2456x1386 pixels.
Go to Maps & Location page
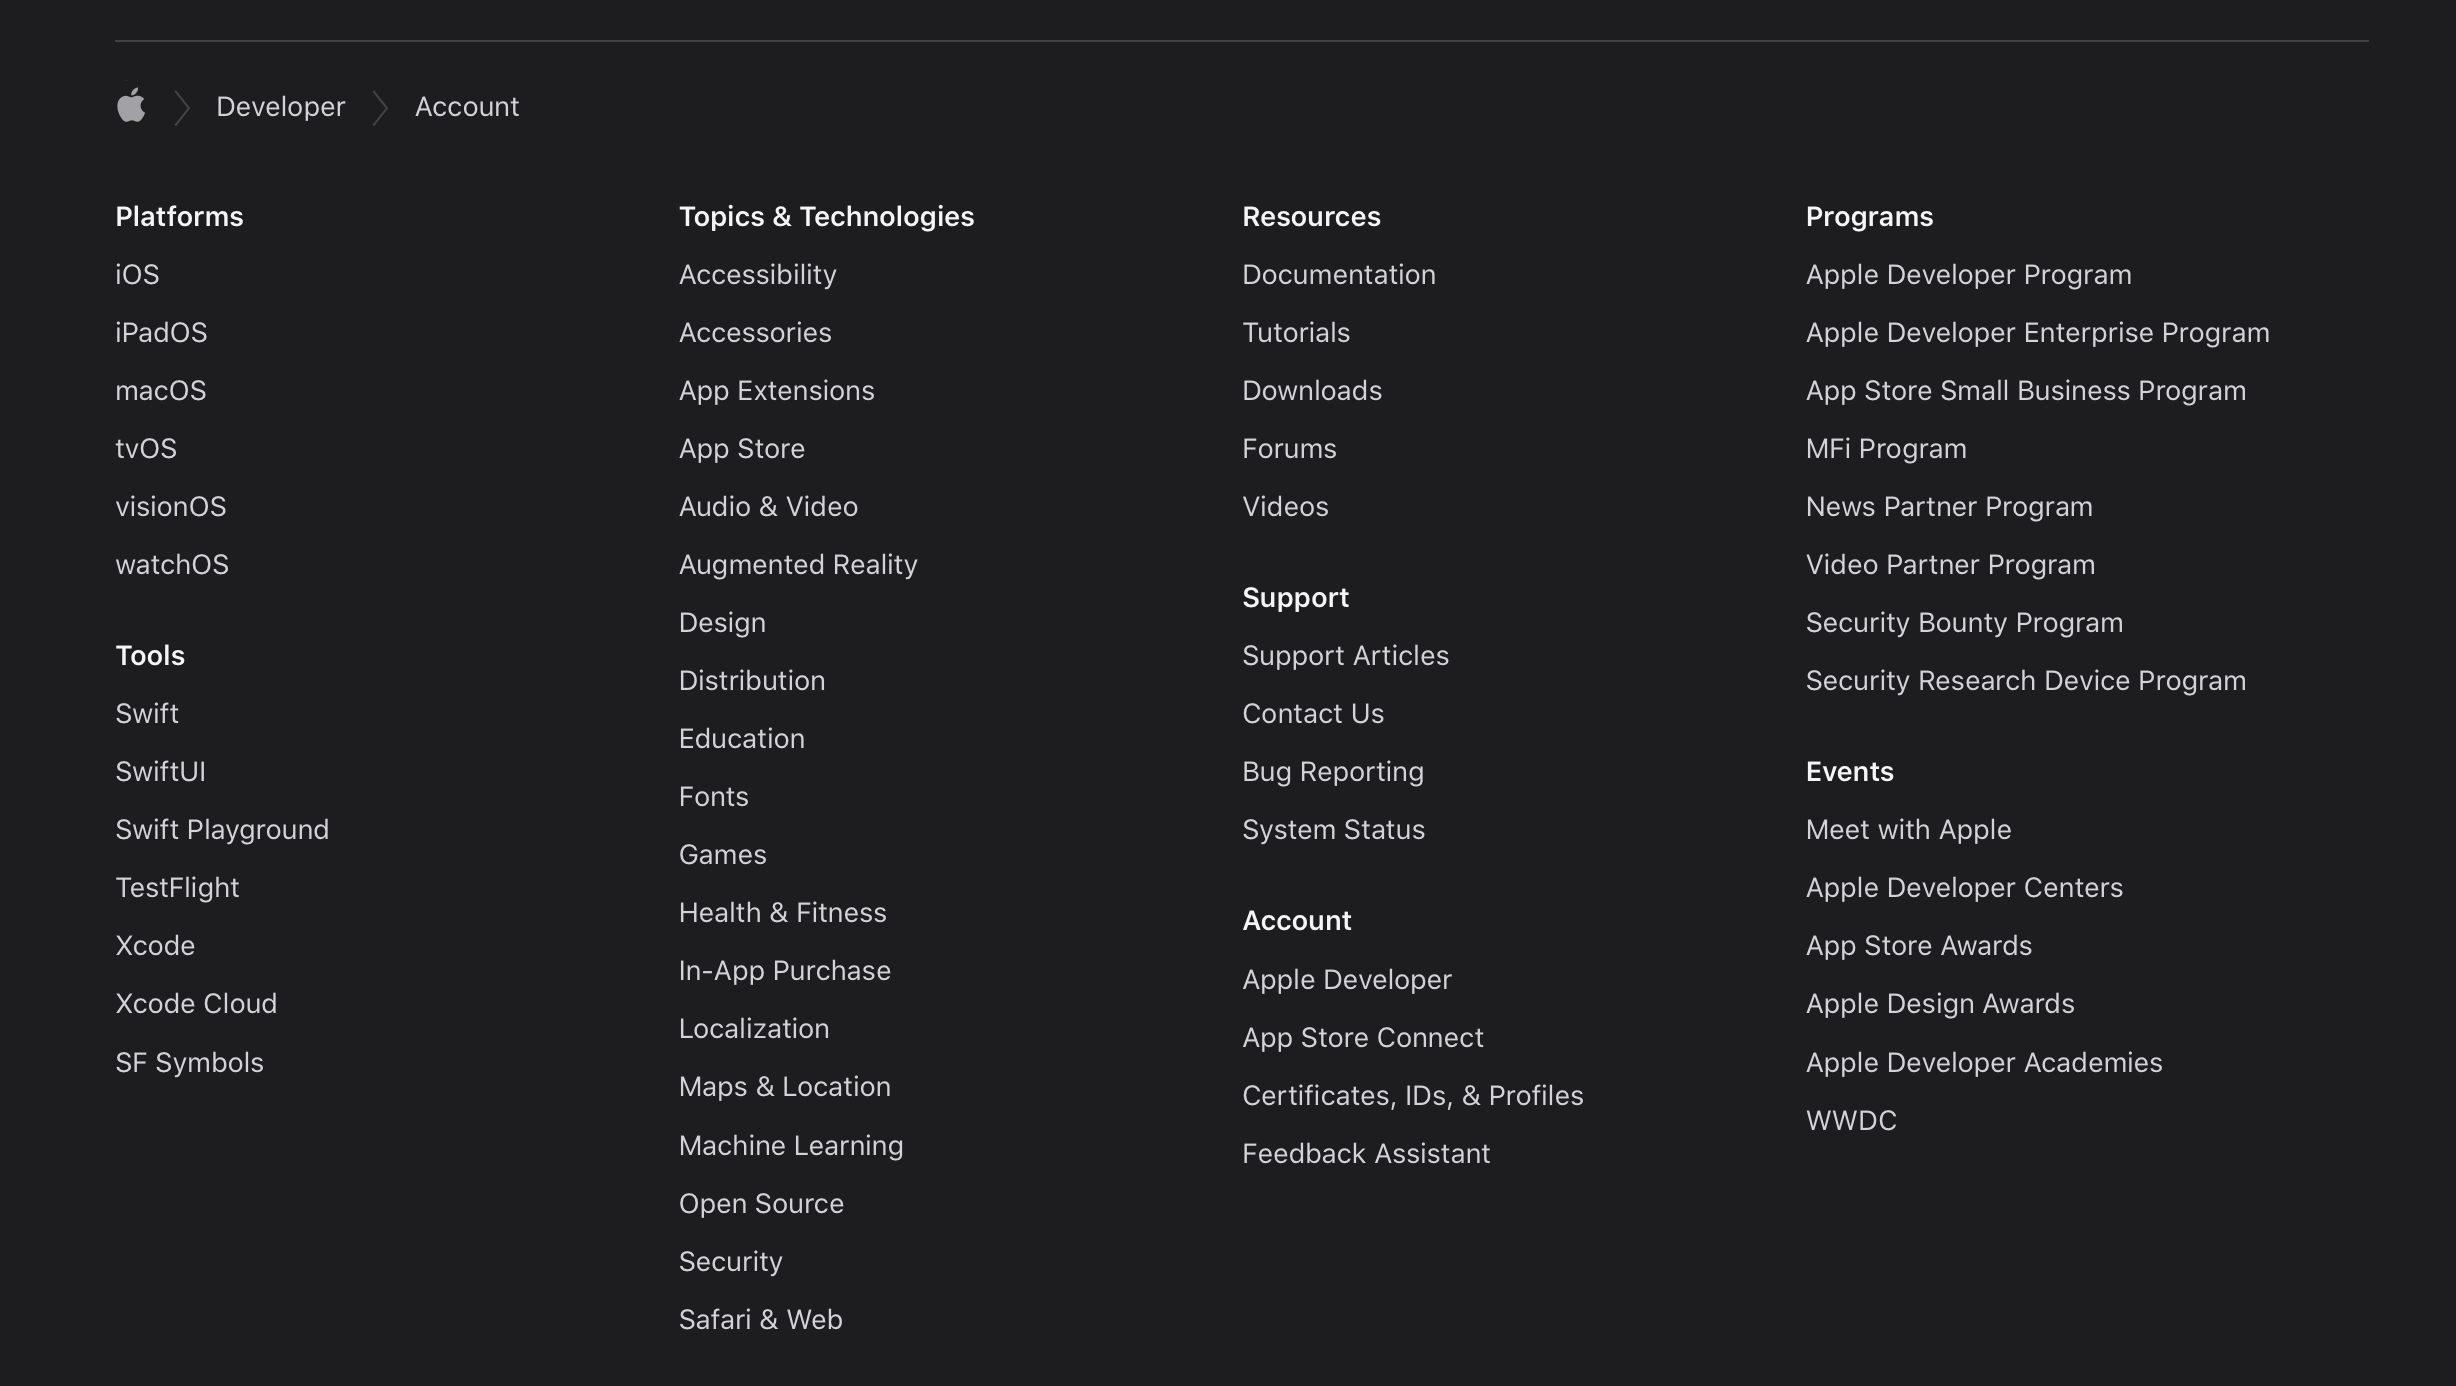coord(785,1086)
